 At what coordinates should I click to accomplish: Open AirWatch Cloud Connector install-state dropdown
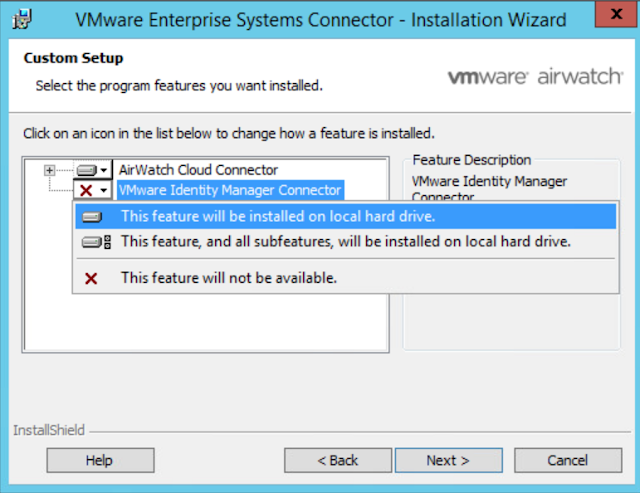(93, 170)
